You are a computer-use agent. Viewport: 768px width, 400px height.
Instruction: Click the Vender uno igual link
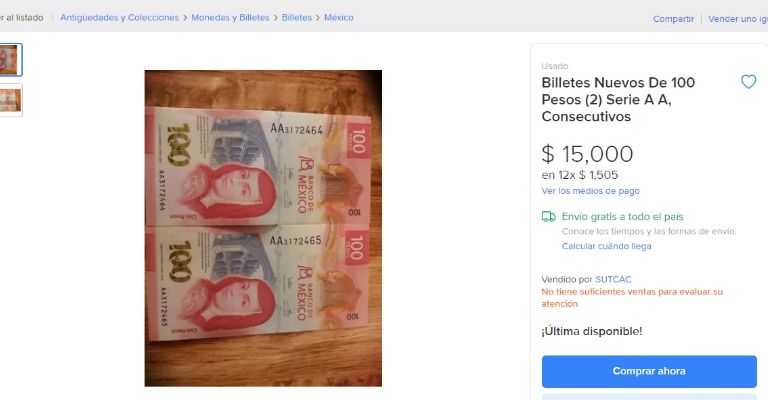(738, 19)
